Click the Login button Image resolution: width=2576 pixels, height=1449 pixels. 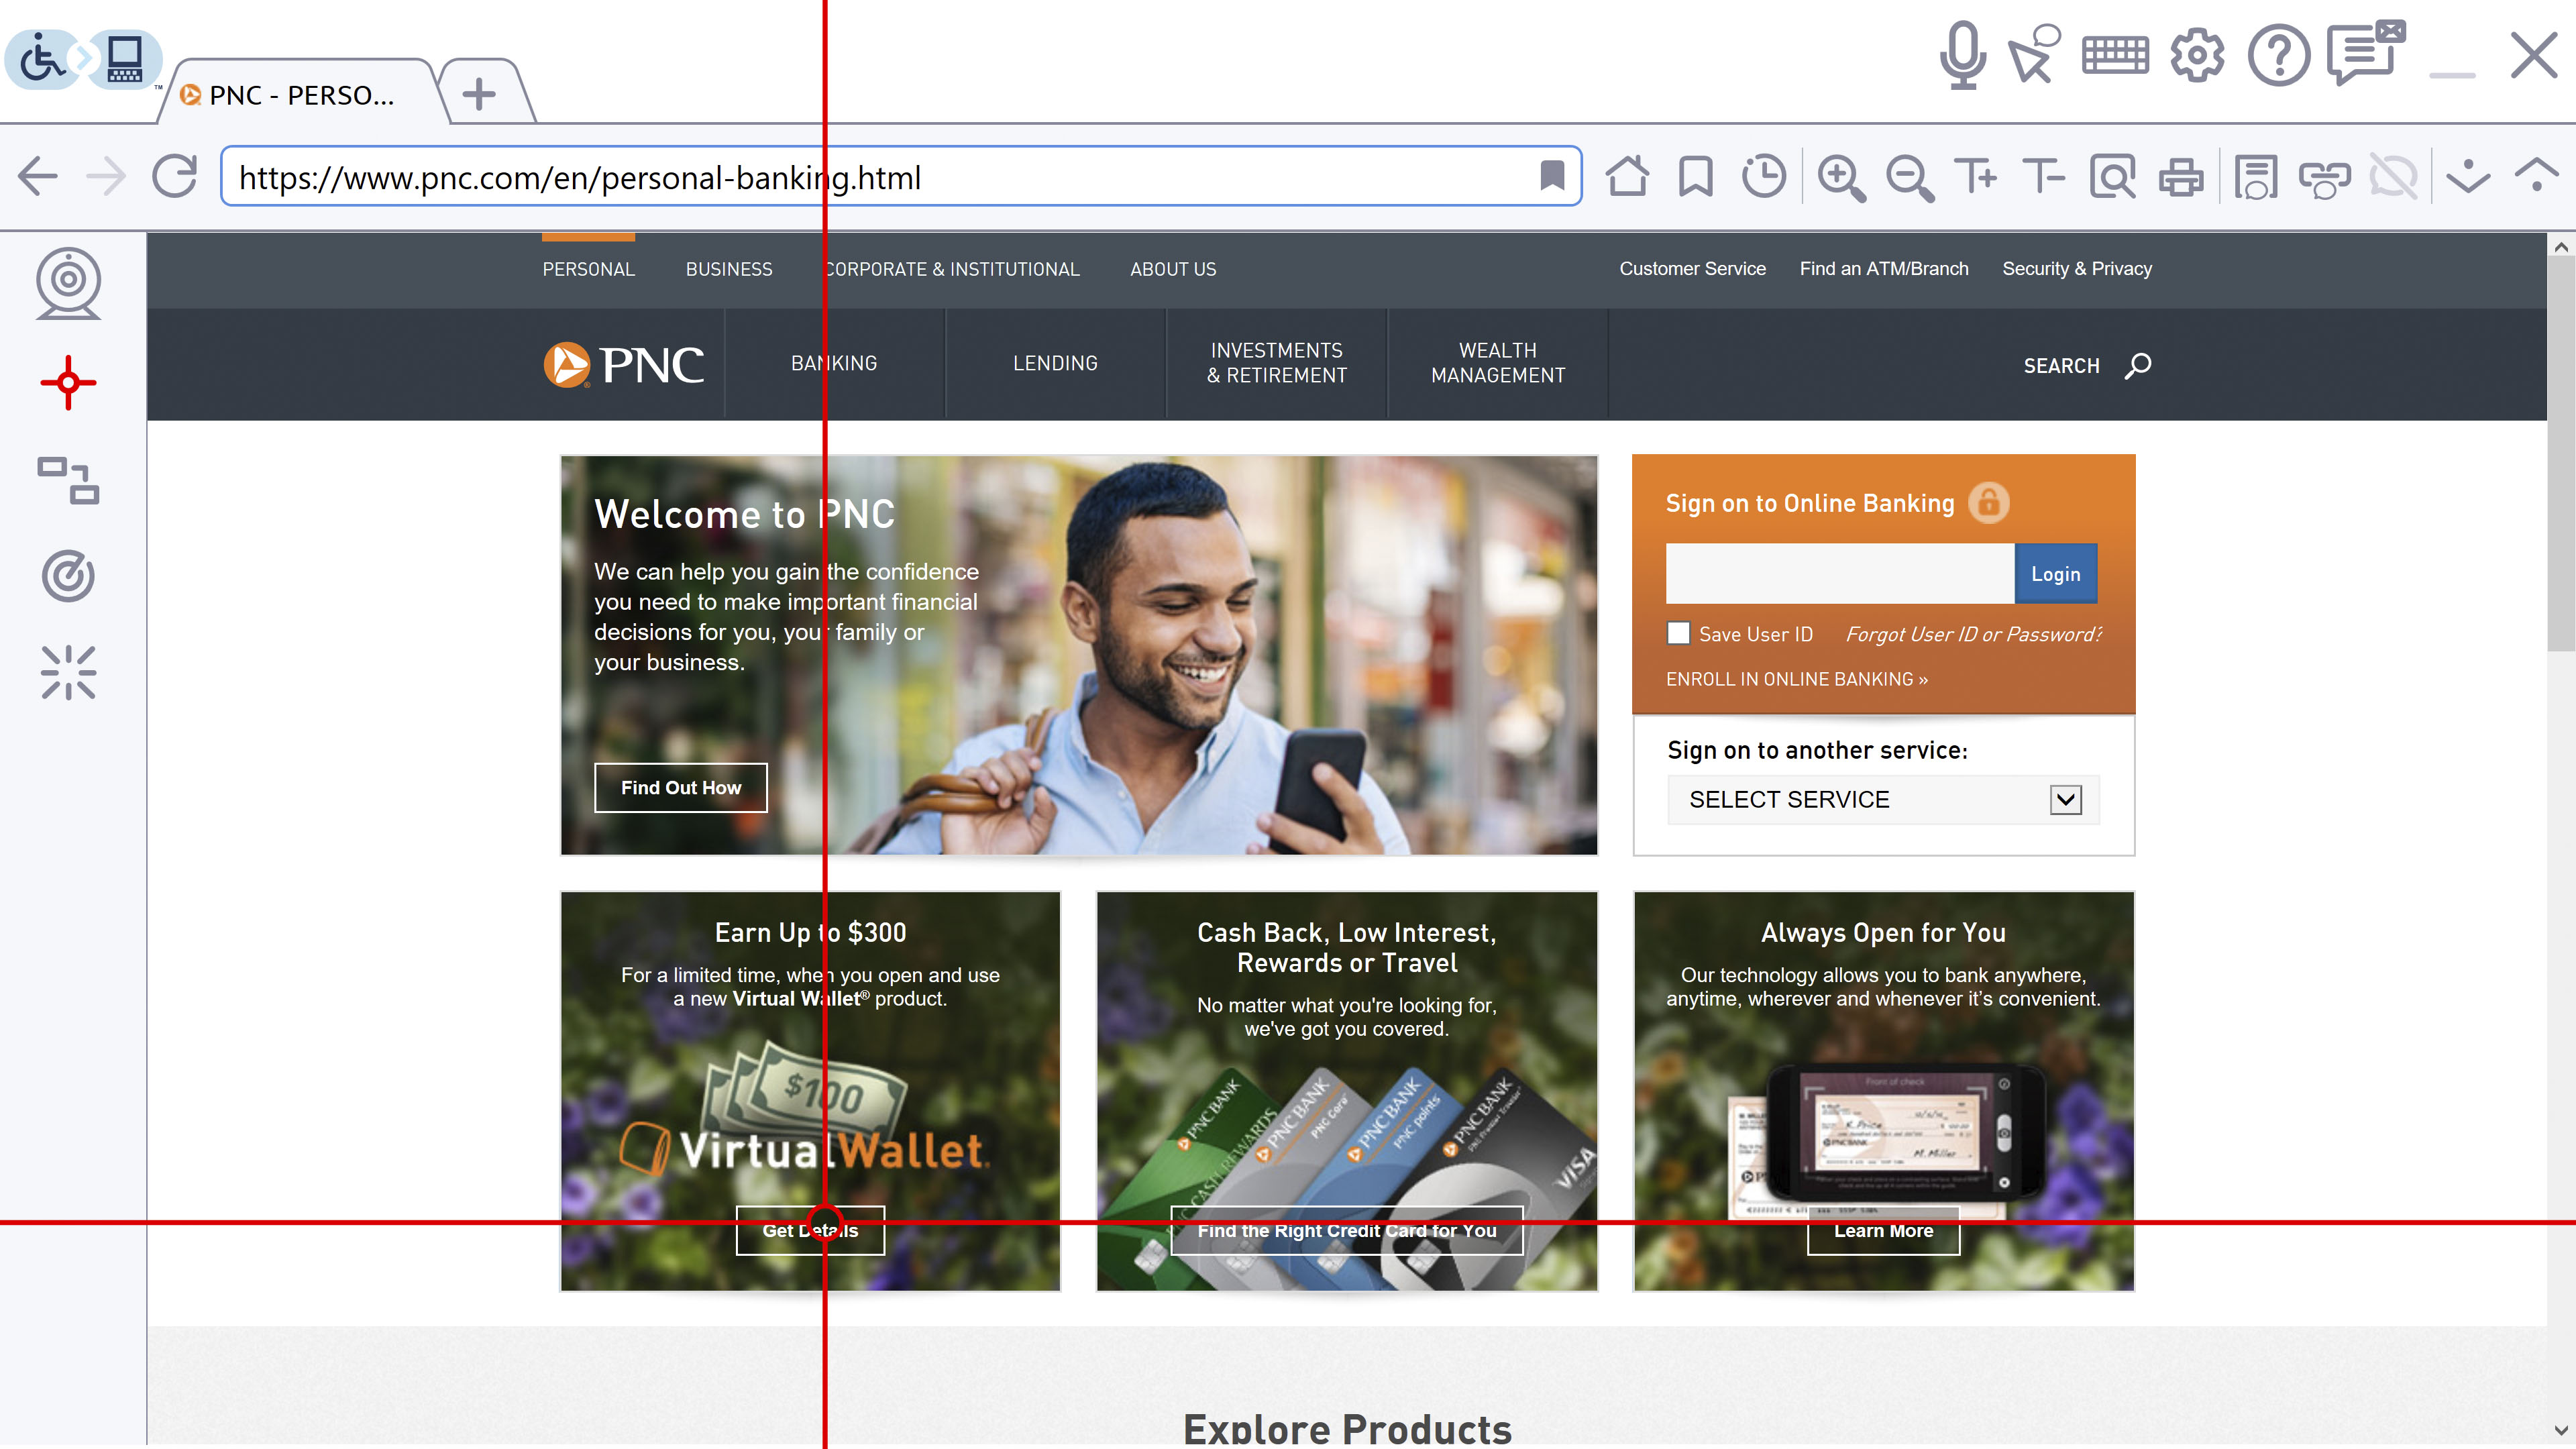tap(2055, 574)
